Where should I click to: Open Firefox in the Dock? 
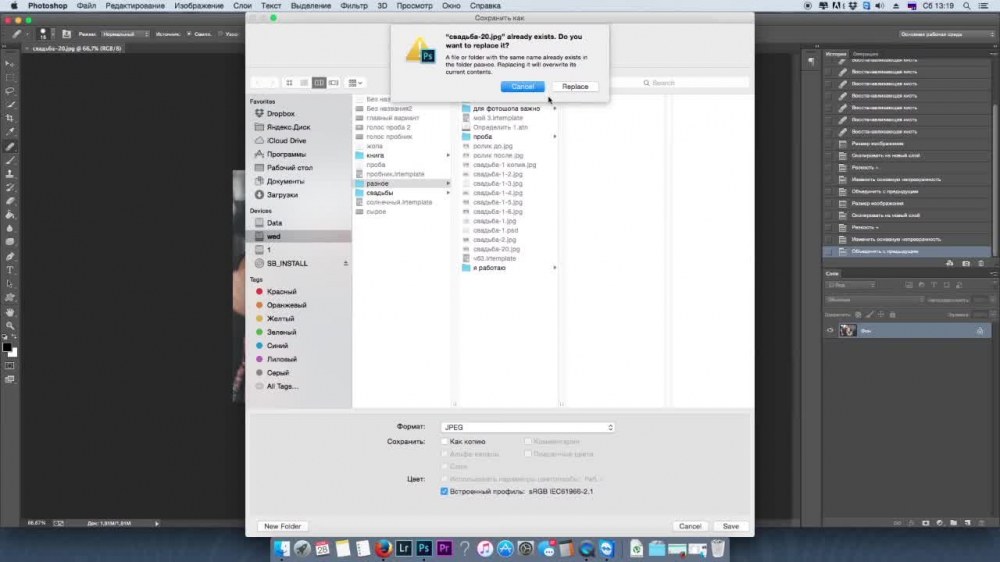tap(384, 548)
